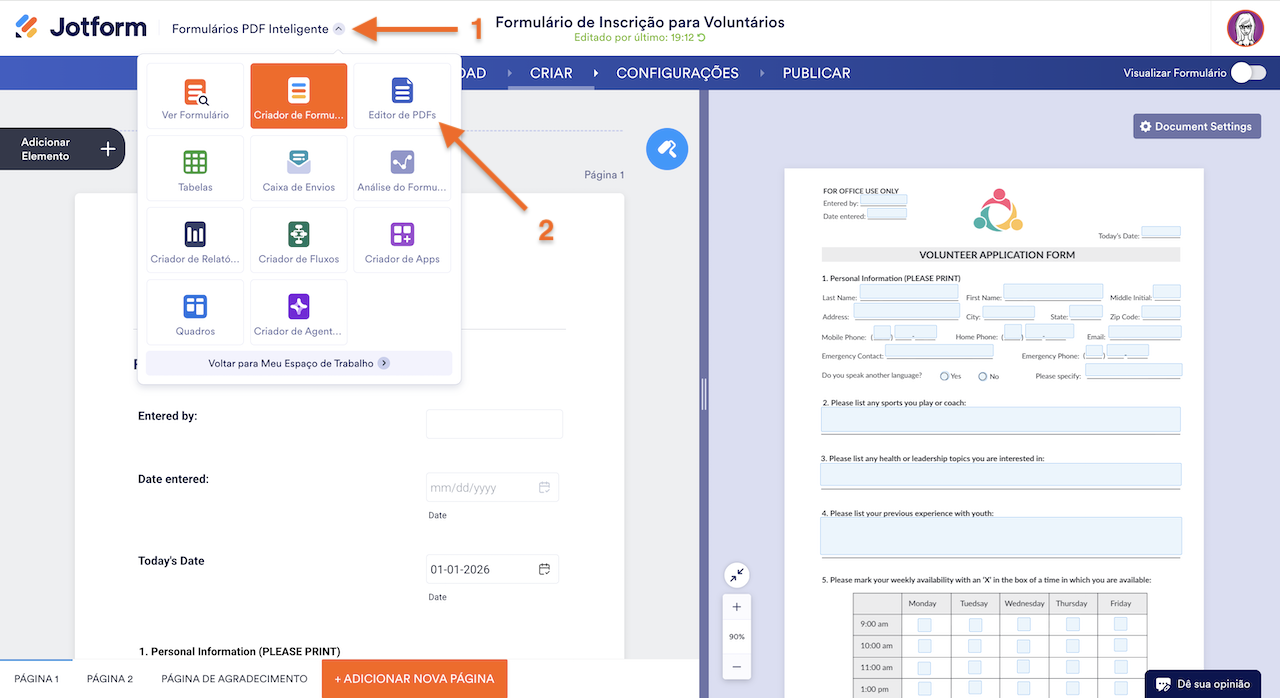The height and width of the screenshot is (698, 1280).
Task: Open Editor de PDFs from product menu
Action: coord(402,96)
